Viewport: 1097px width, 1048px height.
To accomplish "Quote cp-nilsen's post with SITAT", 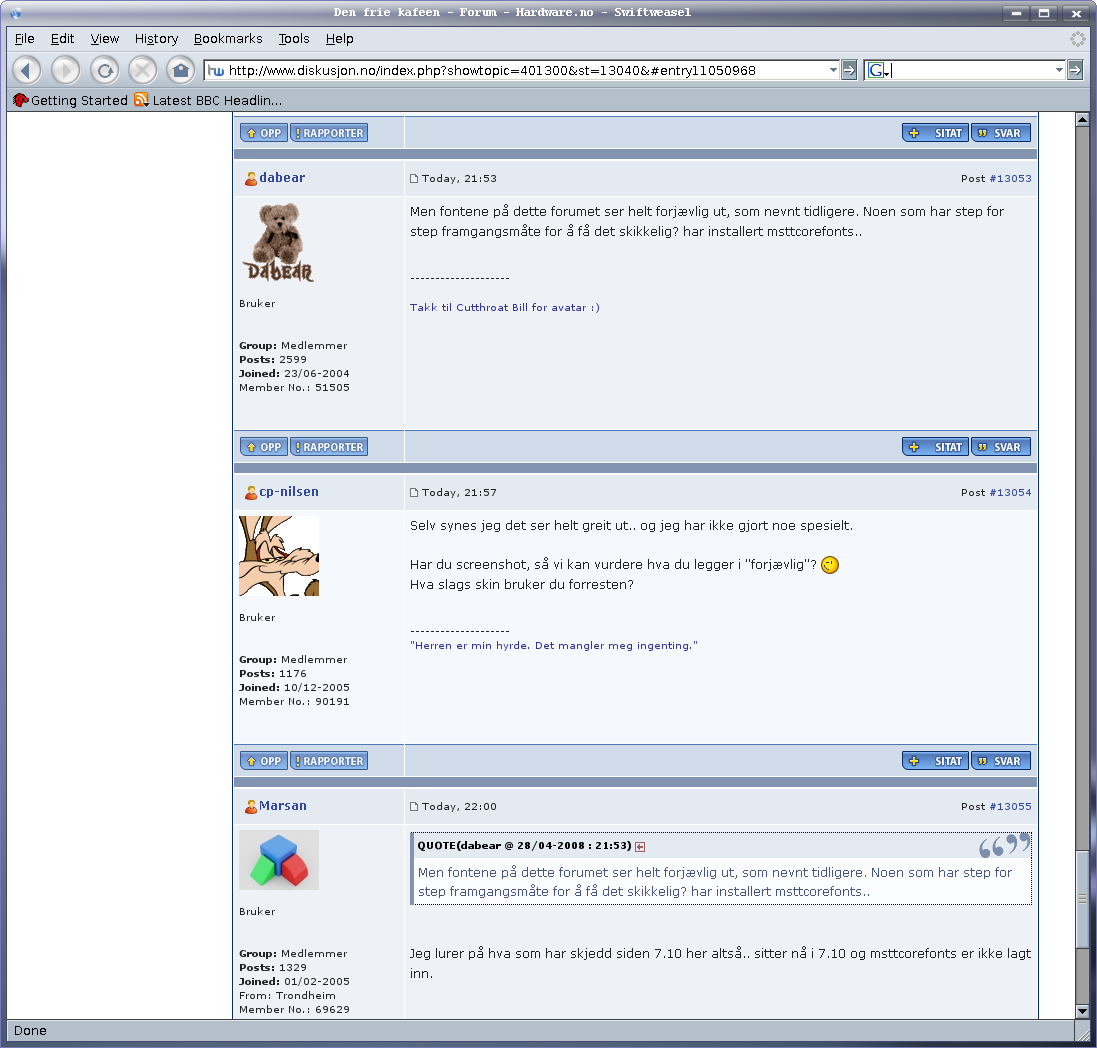I will pos(935,761).
